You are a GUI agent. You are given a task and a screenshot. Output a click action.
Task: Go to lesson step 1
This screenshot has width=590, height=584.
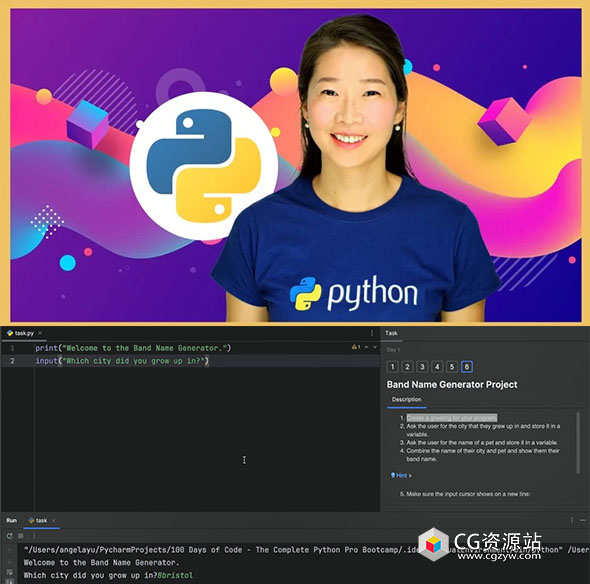[392, 367]
